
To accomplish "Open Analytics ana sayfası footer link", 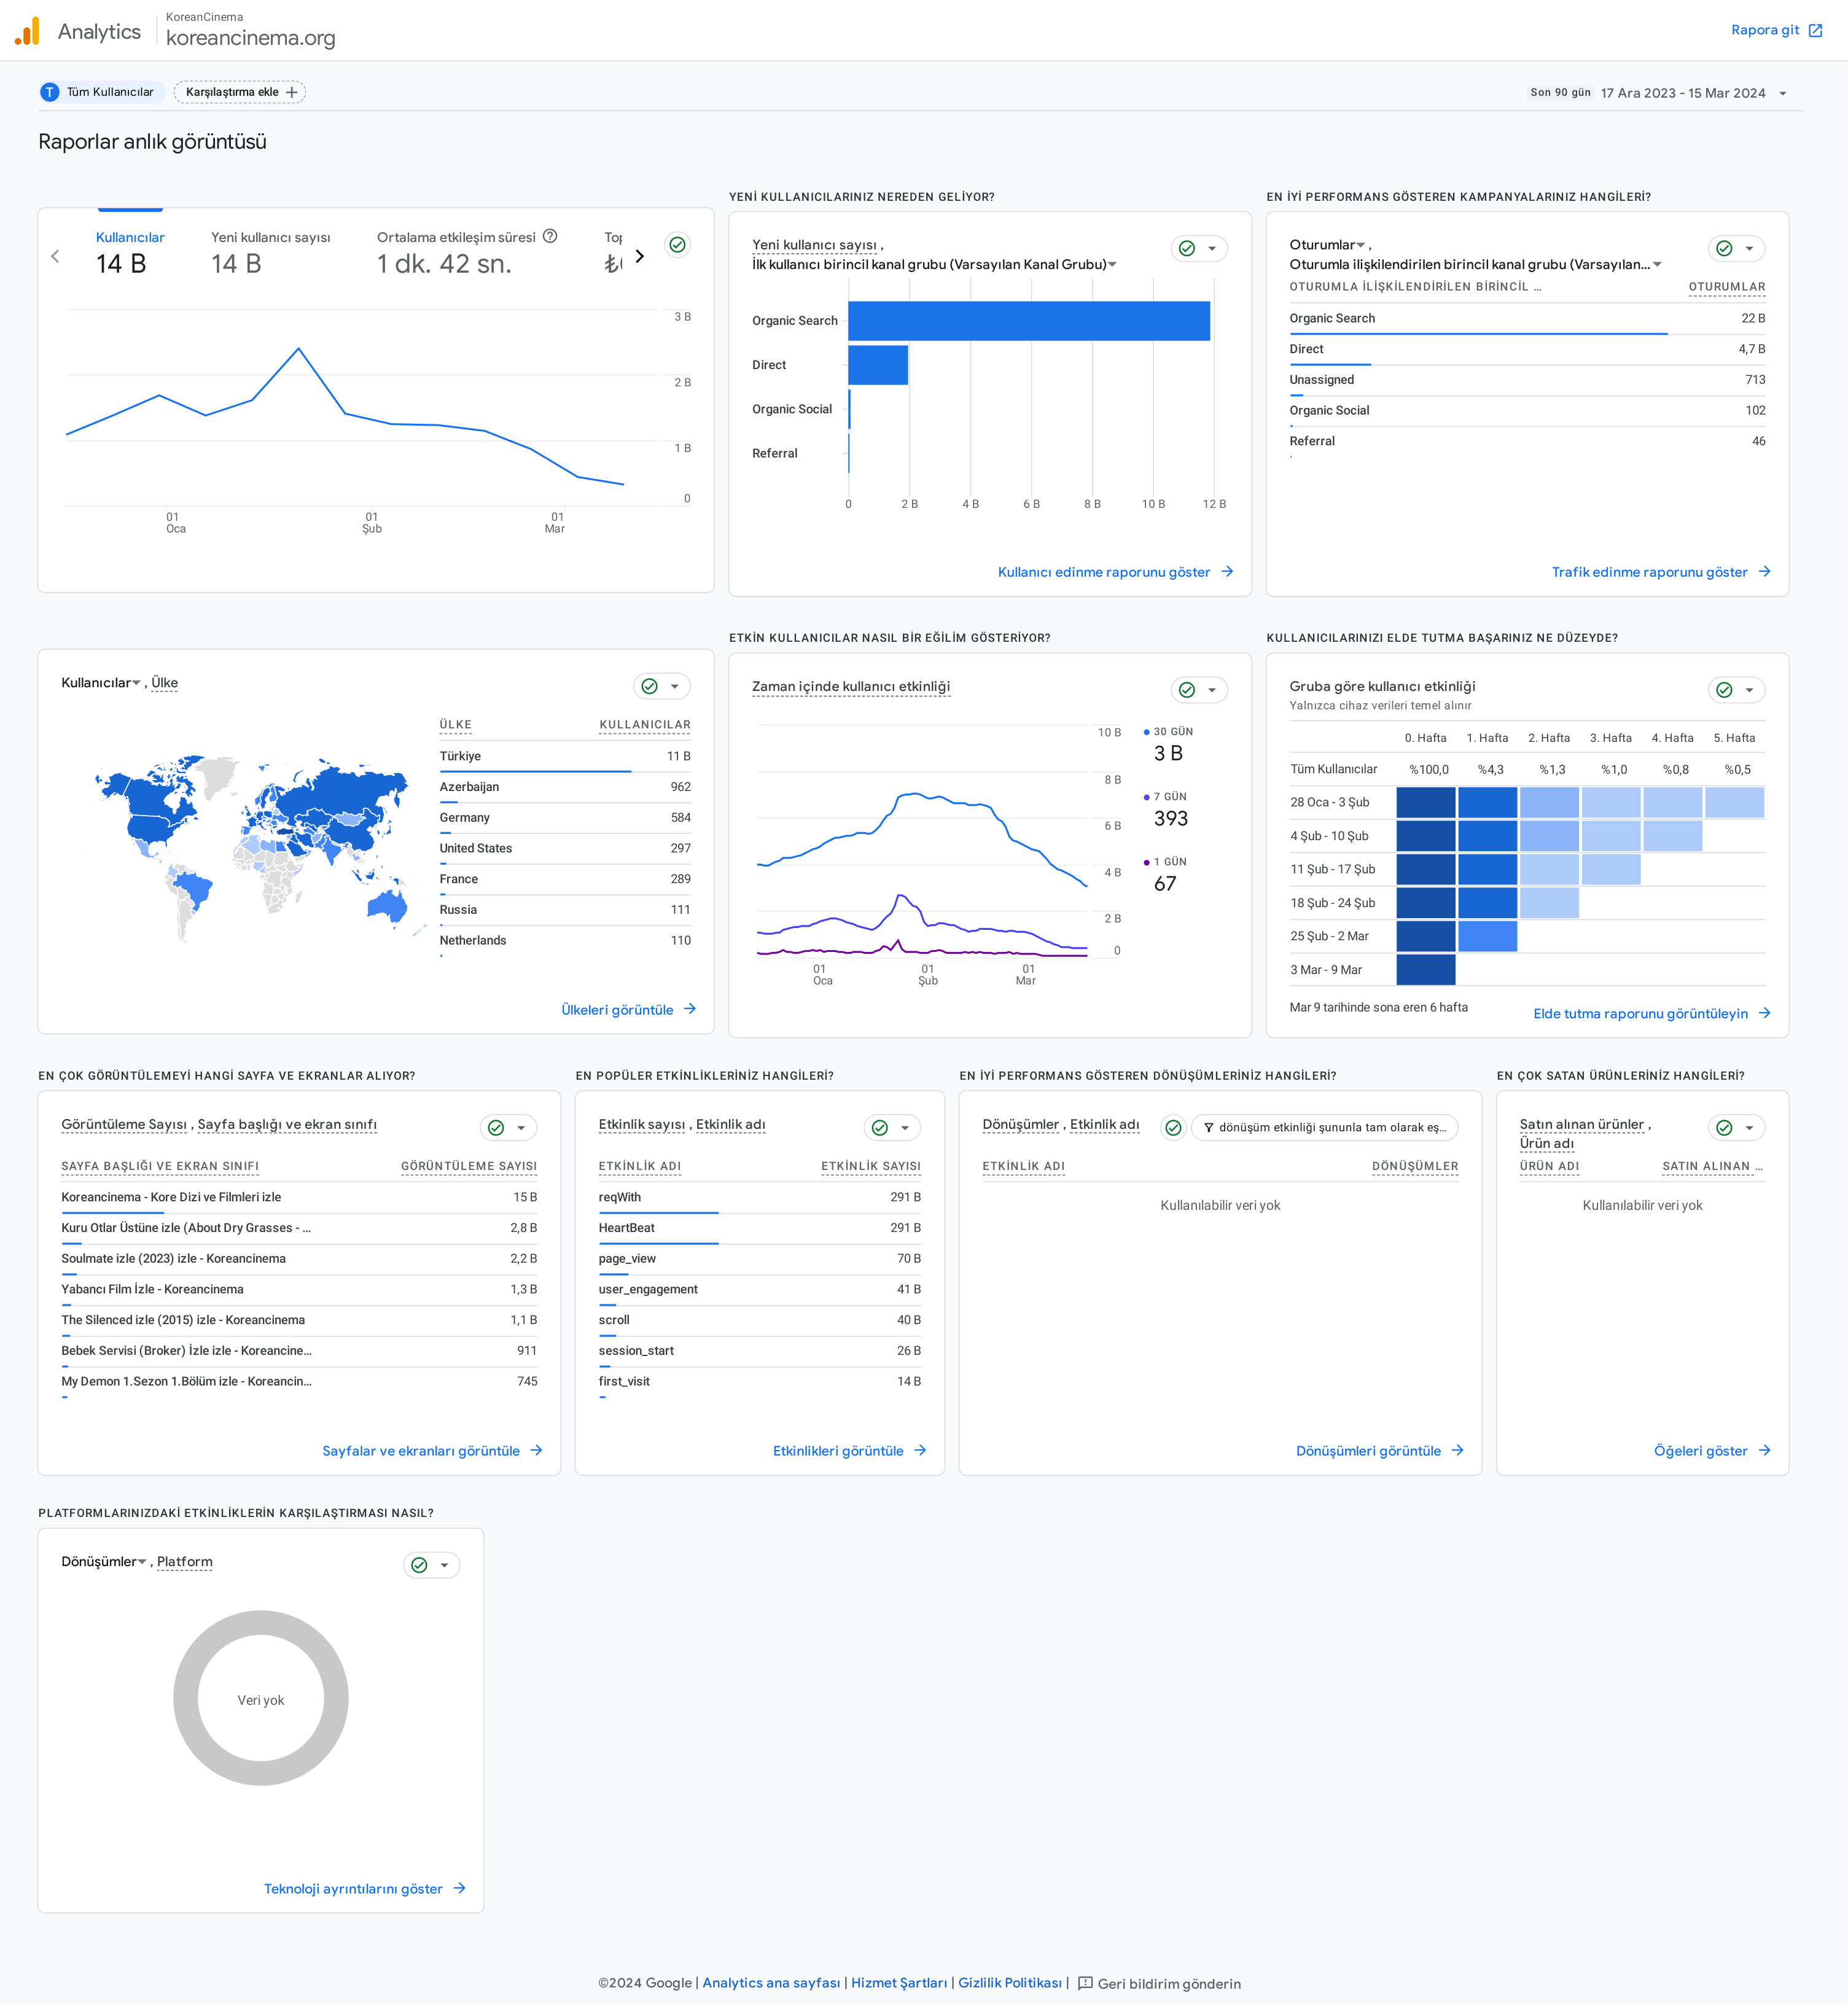I will pos(771,1983).
